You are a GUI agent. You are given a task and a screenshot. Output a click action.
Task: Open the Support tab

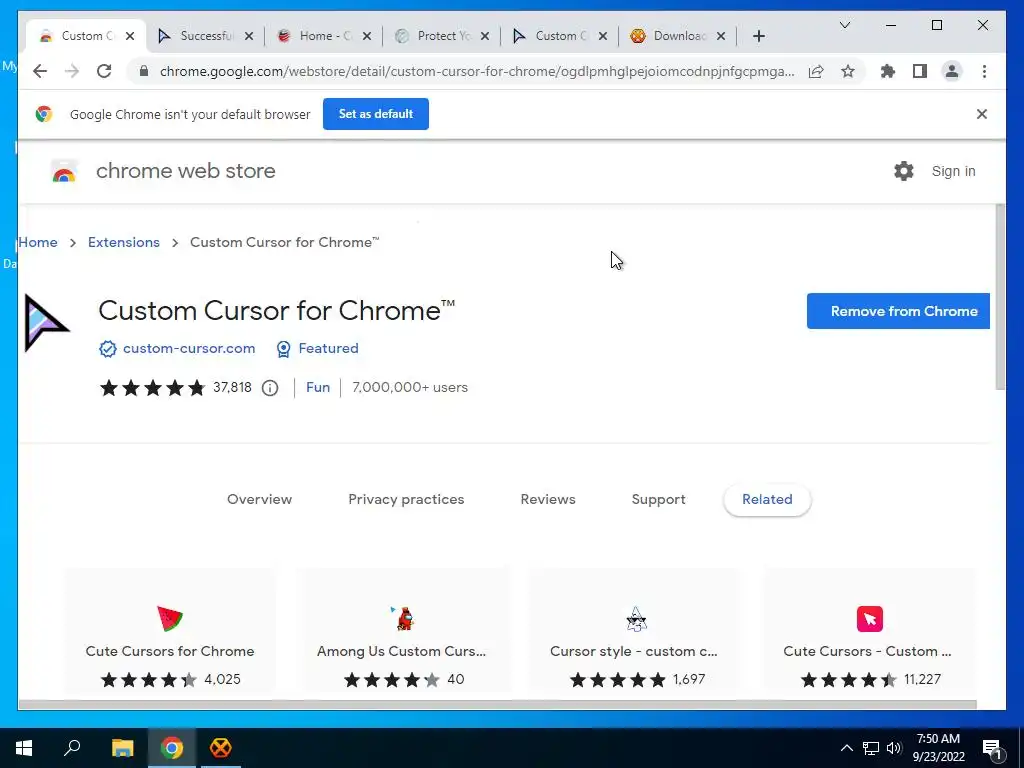658,500
